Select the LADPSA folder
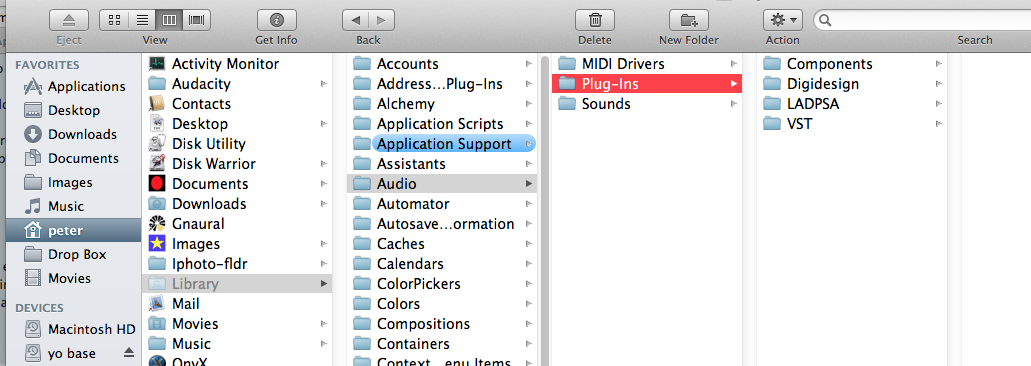This screenshot has height=366, width=1031. click(852, 104)
